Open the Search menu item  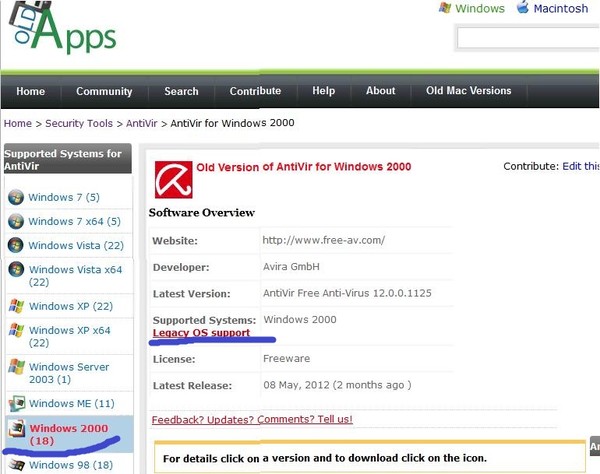click(181, 91)
